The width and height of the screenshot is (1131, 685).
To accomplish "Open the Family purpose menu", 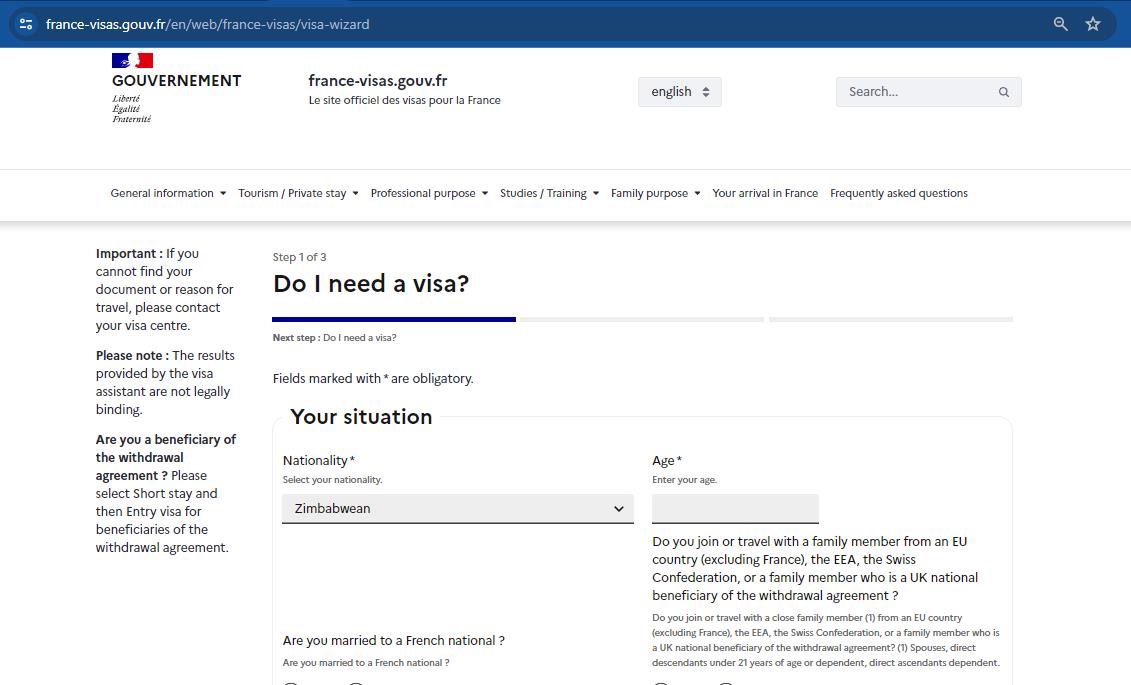I will 655,193.
